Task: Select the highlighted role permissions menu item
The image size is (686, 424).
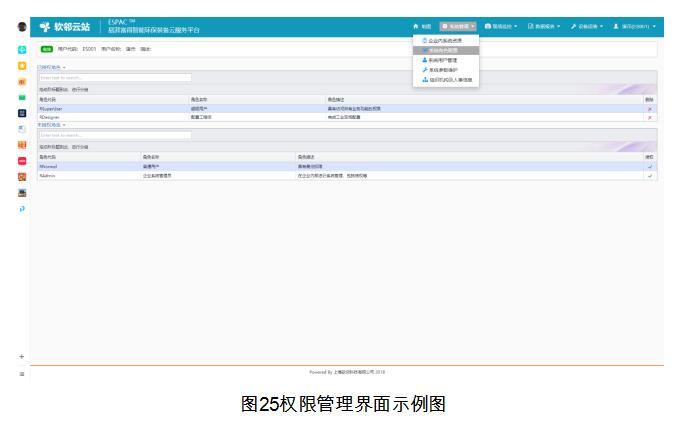Action: 446,50
